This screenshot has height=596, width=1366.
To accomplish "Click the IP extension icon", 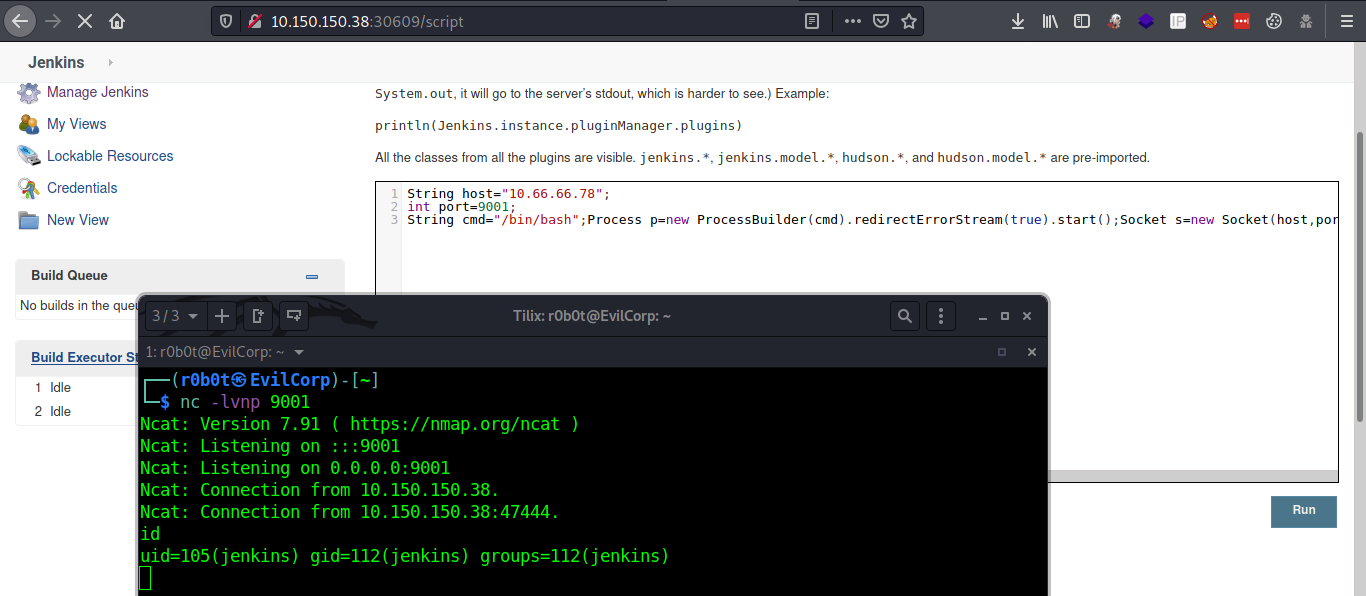I will [1178, 21].
